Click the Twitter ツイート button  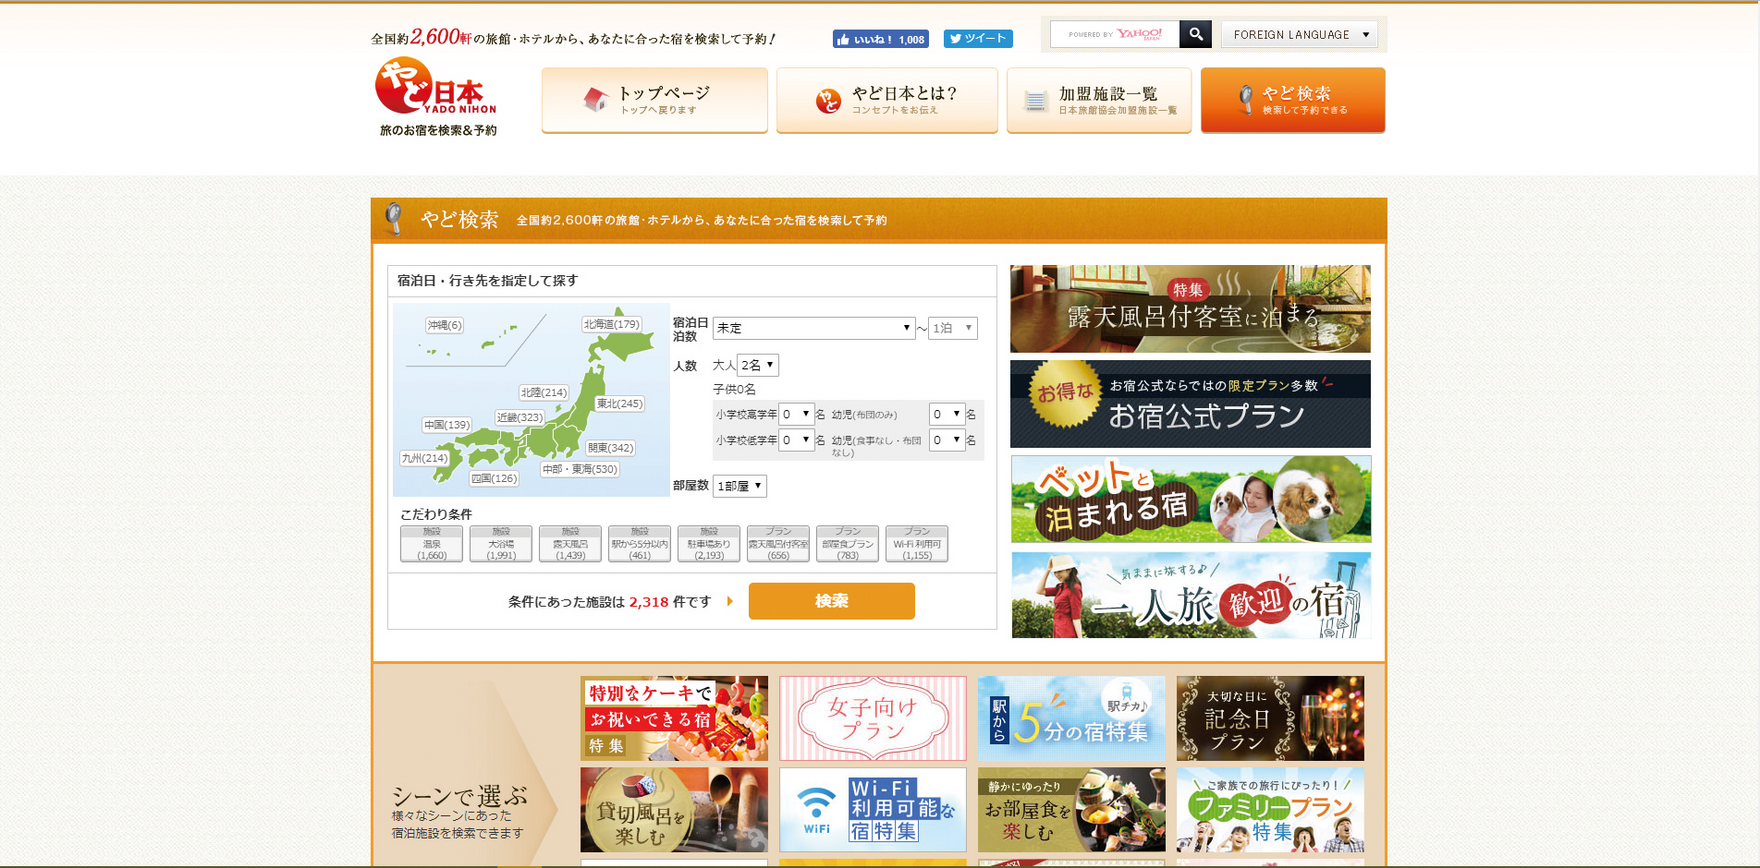(x=978, y=39)
